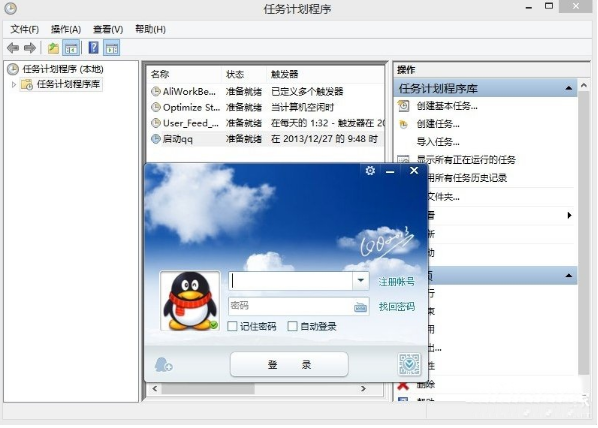Click the task list scroll right arrow
Image resolution: width=598 pixels, height=428 pixels.
(x=363, y=388)
